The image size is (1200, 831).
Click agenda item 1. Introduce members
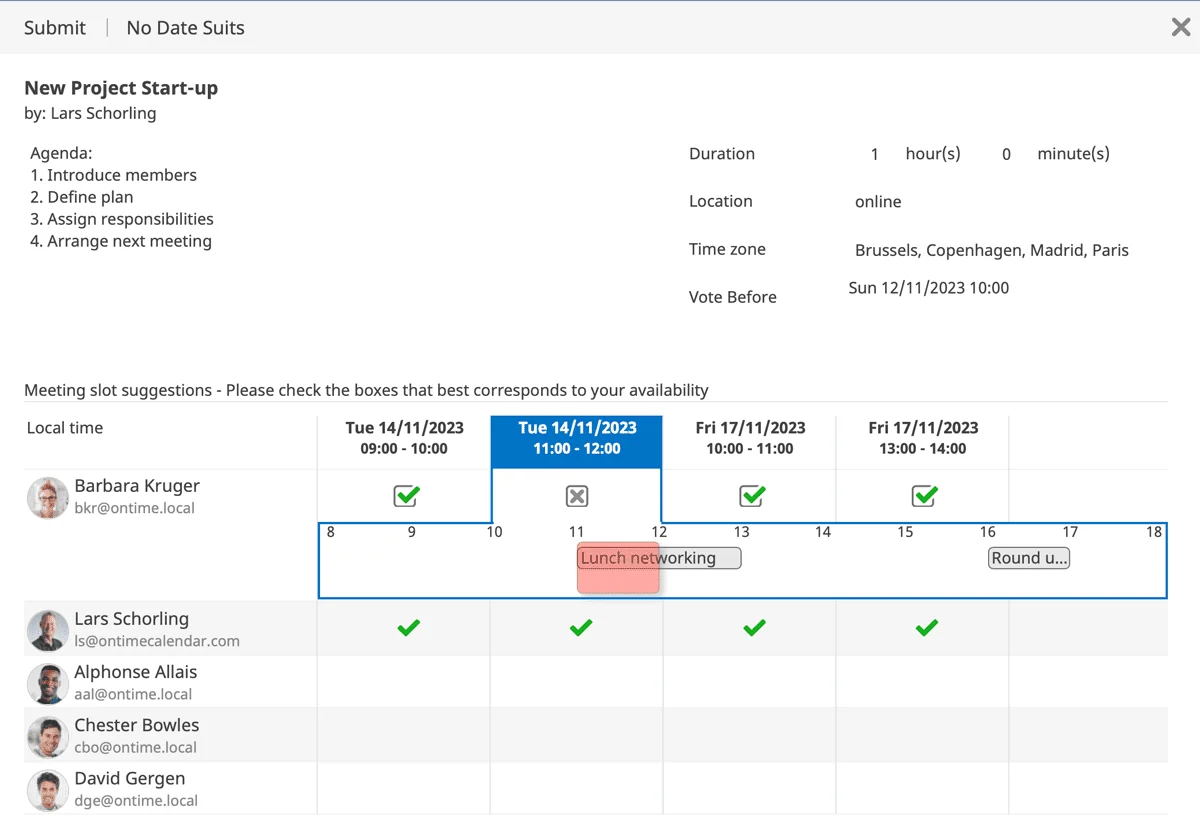click(114, 175)
